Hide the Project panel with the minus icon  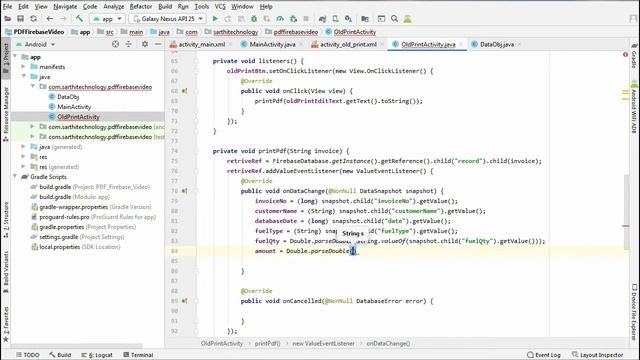click(x=158, y=44)
